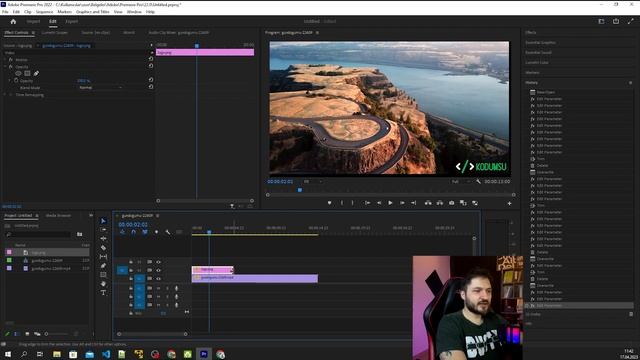
Task: Open History panel menu
Action: tap(631, 83)
